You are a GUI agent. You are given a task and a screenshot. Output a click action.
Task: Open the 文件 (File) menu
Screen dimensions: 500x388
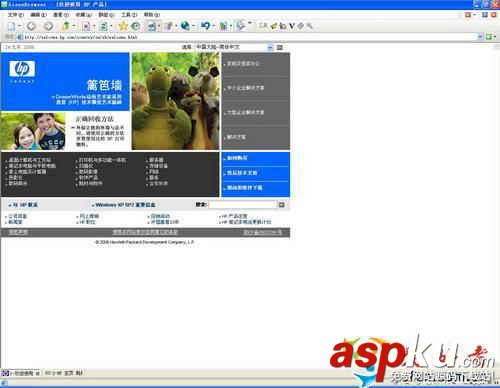point(16,15)
